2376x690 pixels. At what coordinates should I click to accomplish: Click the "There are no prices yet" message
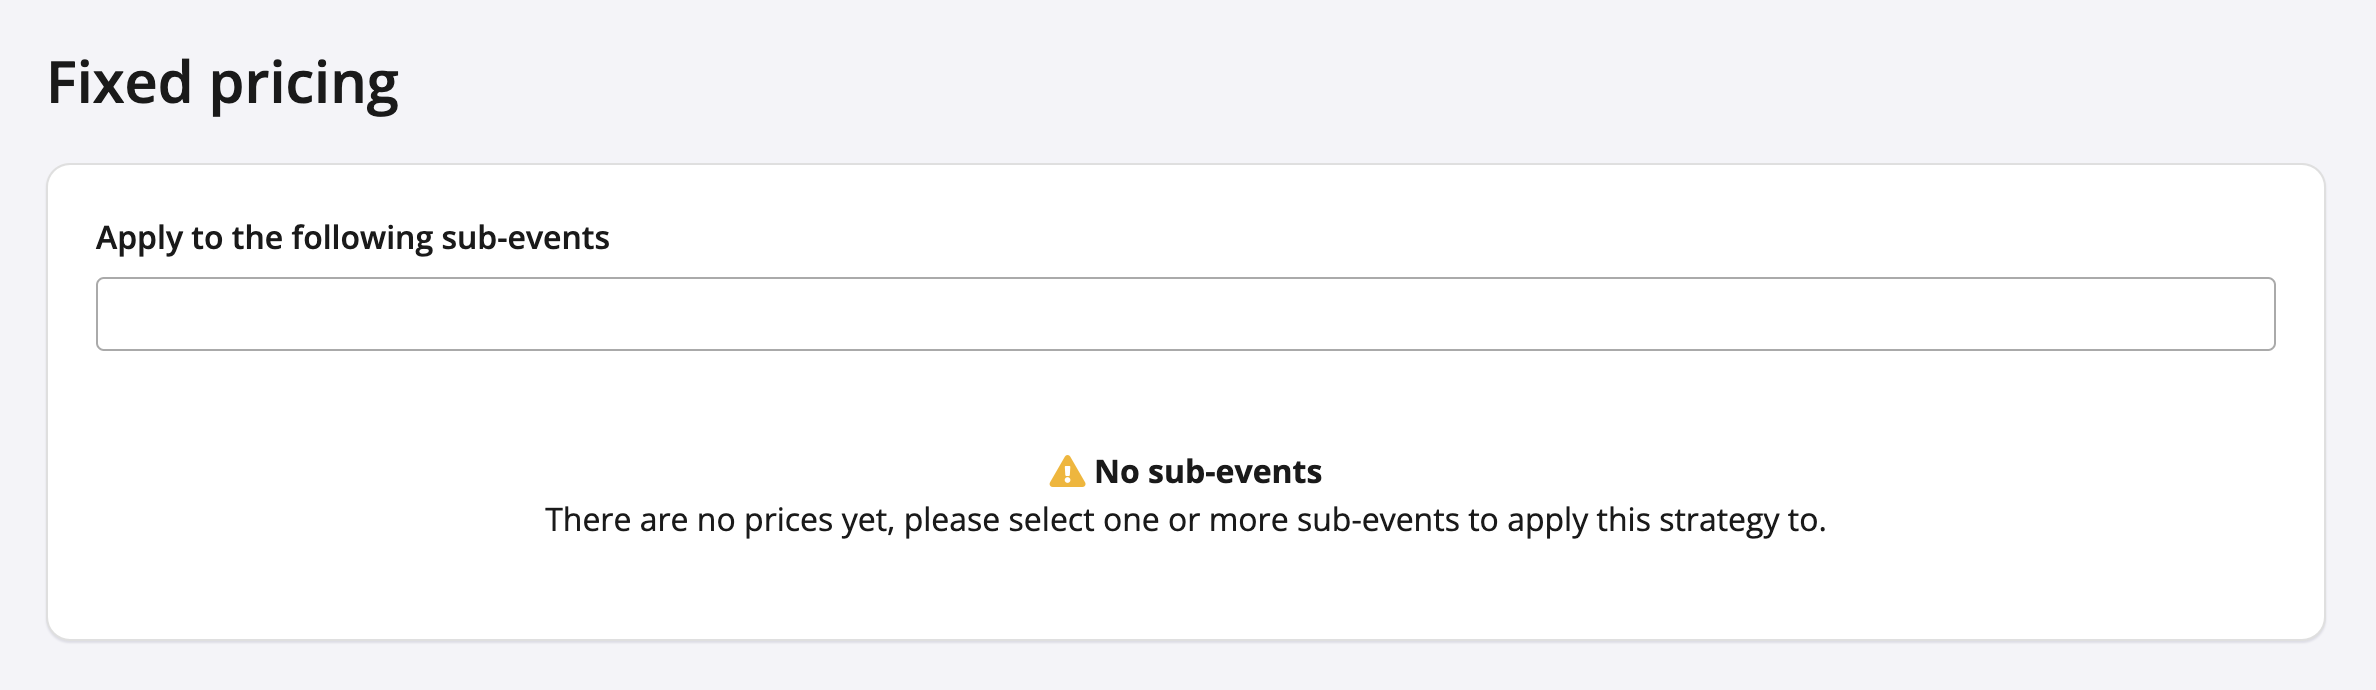(x=1185, y=520)
